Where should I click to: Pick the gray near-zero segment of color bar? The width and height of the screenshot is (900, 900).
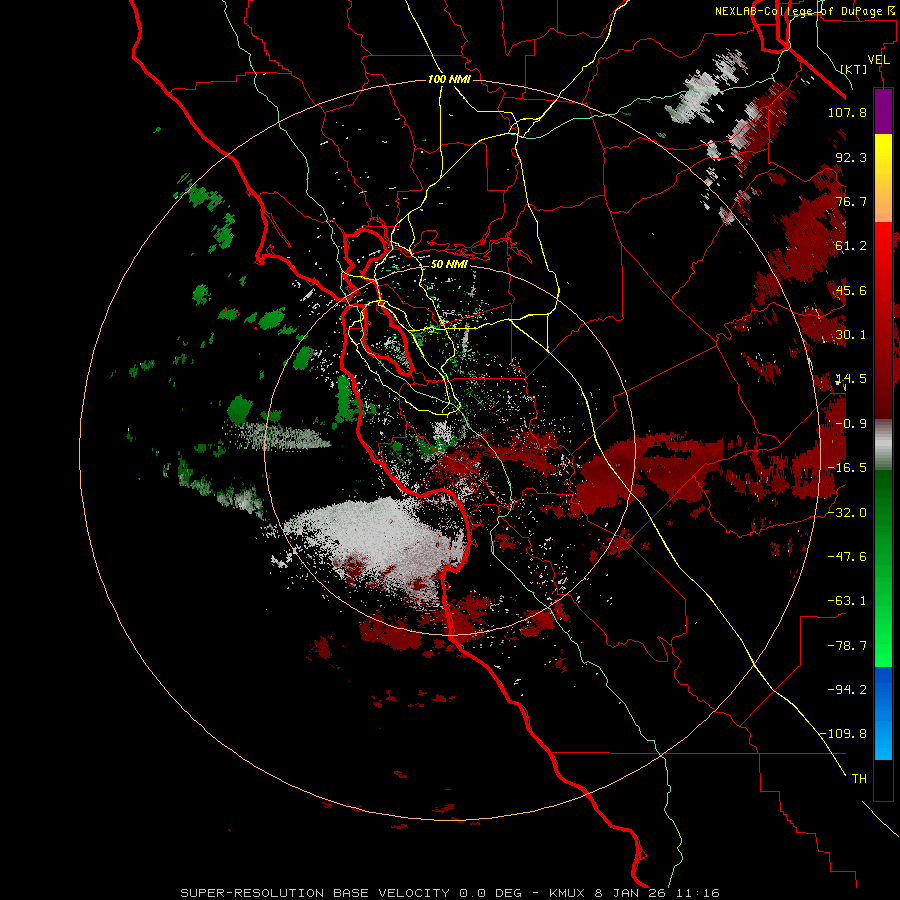[x=883, y=445]
